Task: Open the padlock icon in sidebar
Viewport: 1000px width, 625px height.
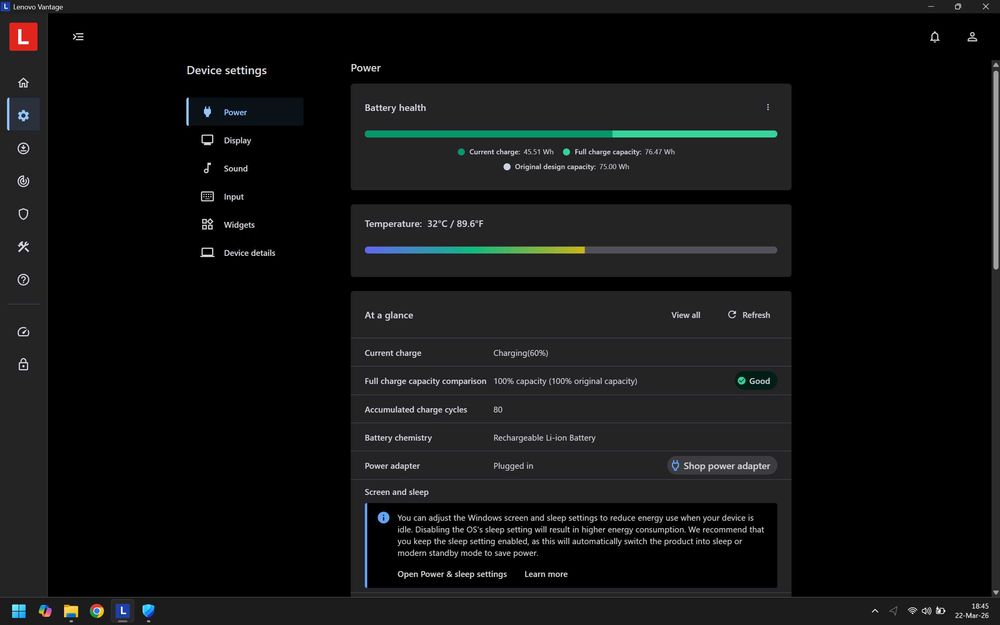Action: tap(24, 365)
